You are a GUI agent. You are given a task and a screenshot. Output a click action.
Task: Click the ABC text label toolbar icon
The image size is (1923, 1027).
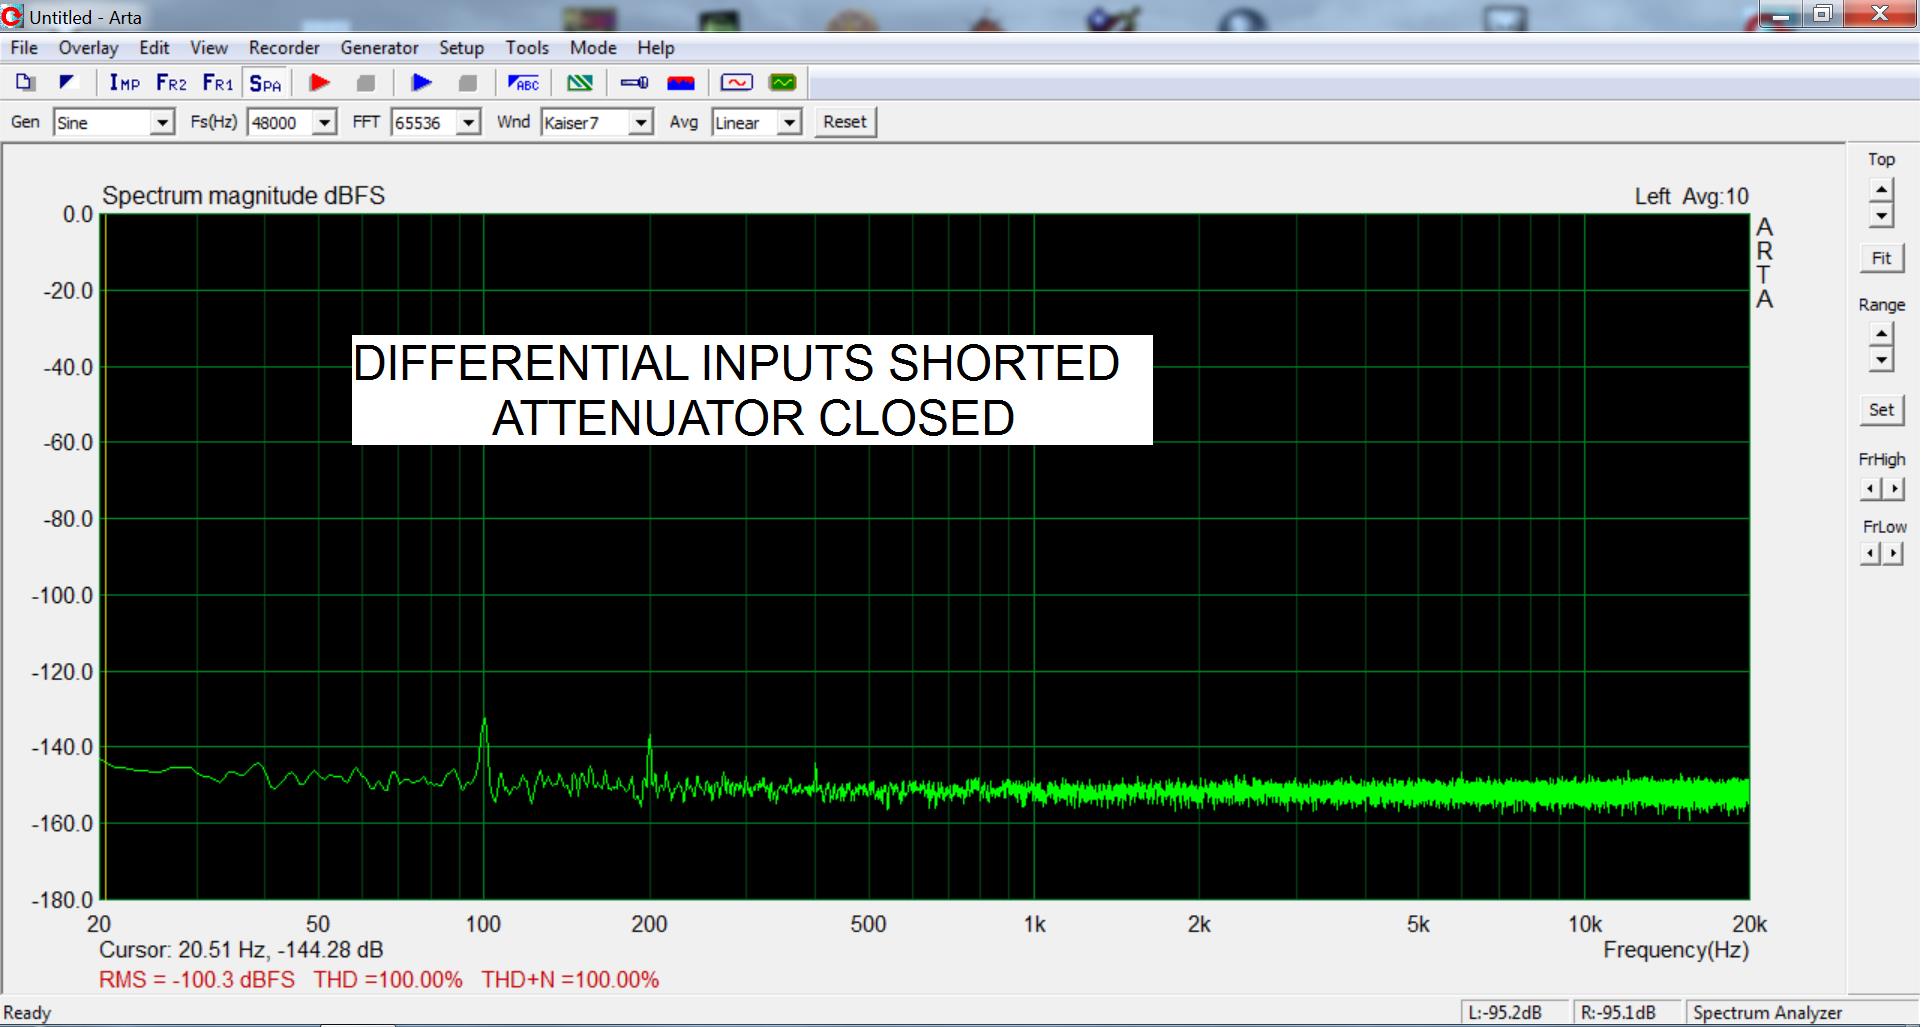[x=524, y=83]
